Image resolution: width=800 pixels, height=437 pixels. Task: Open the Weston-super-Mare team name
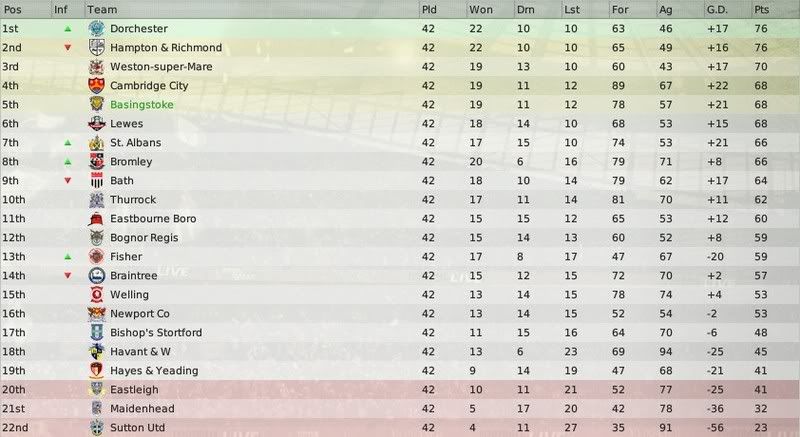pos(161,67)
